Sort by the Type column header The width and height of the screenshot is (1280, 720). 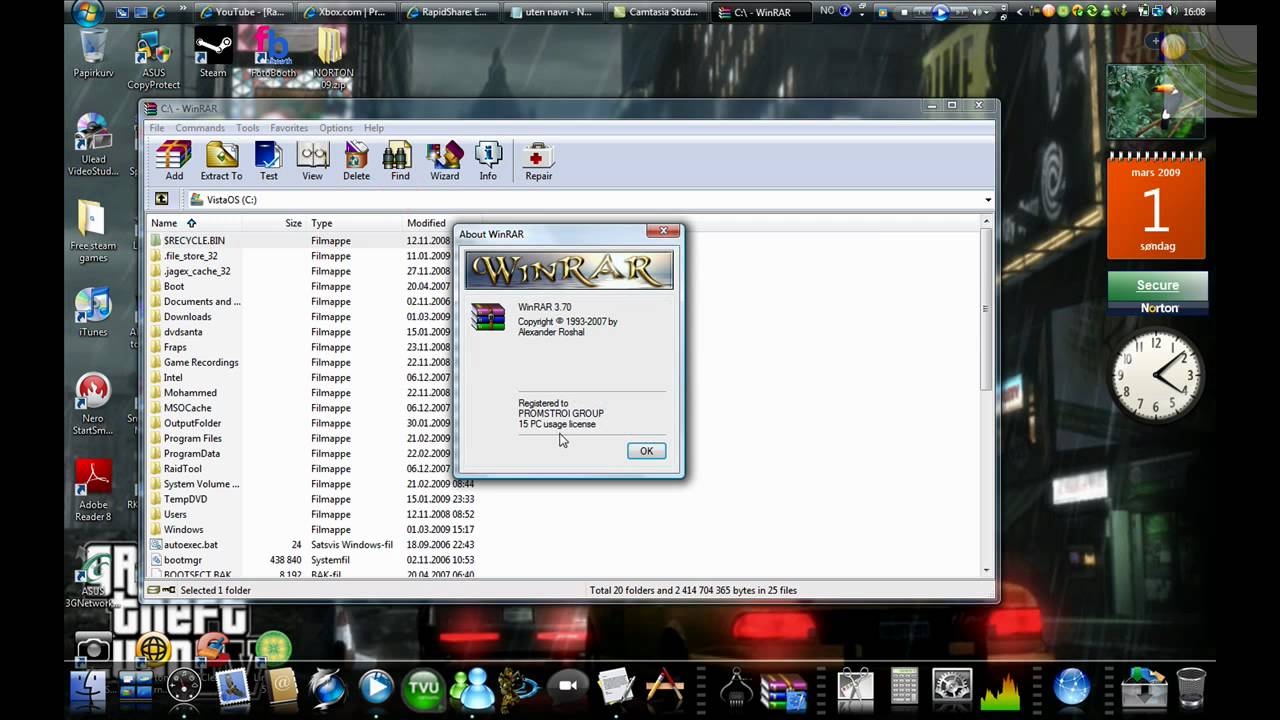354,223
